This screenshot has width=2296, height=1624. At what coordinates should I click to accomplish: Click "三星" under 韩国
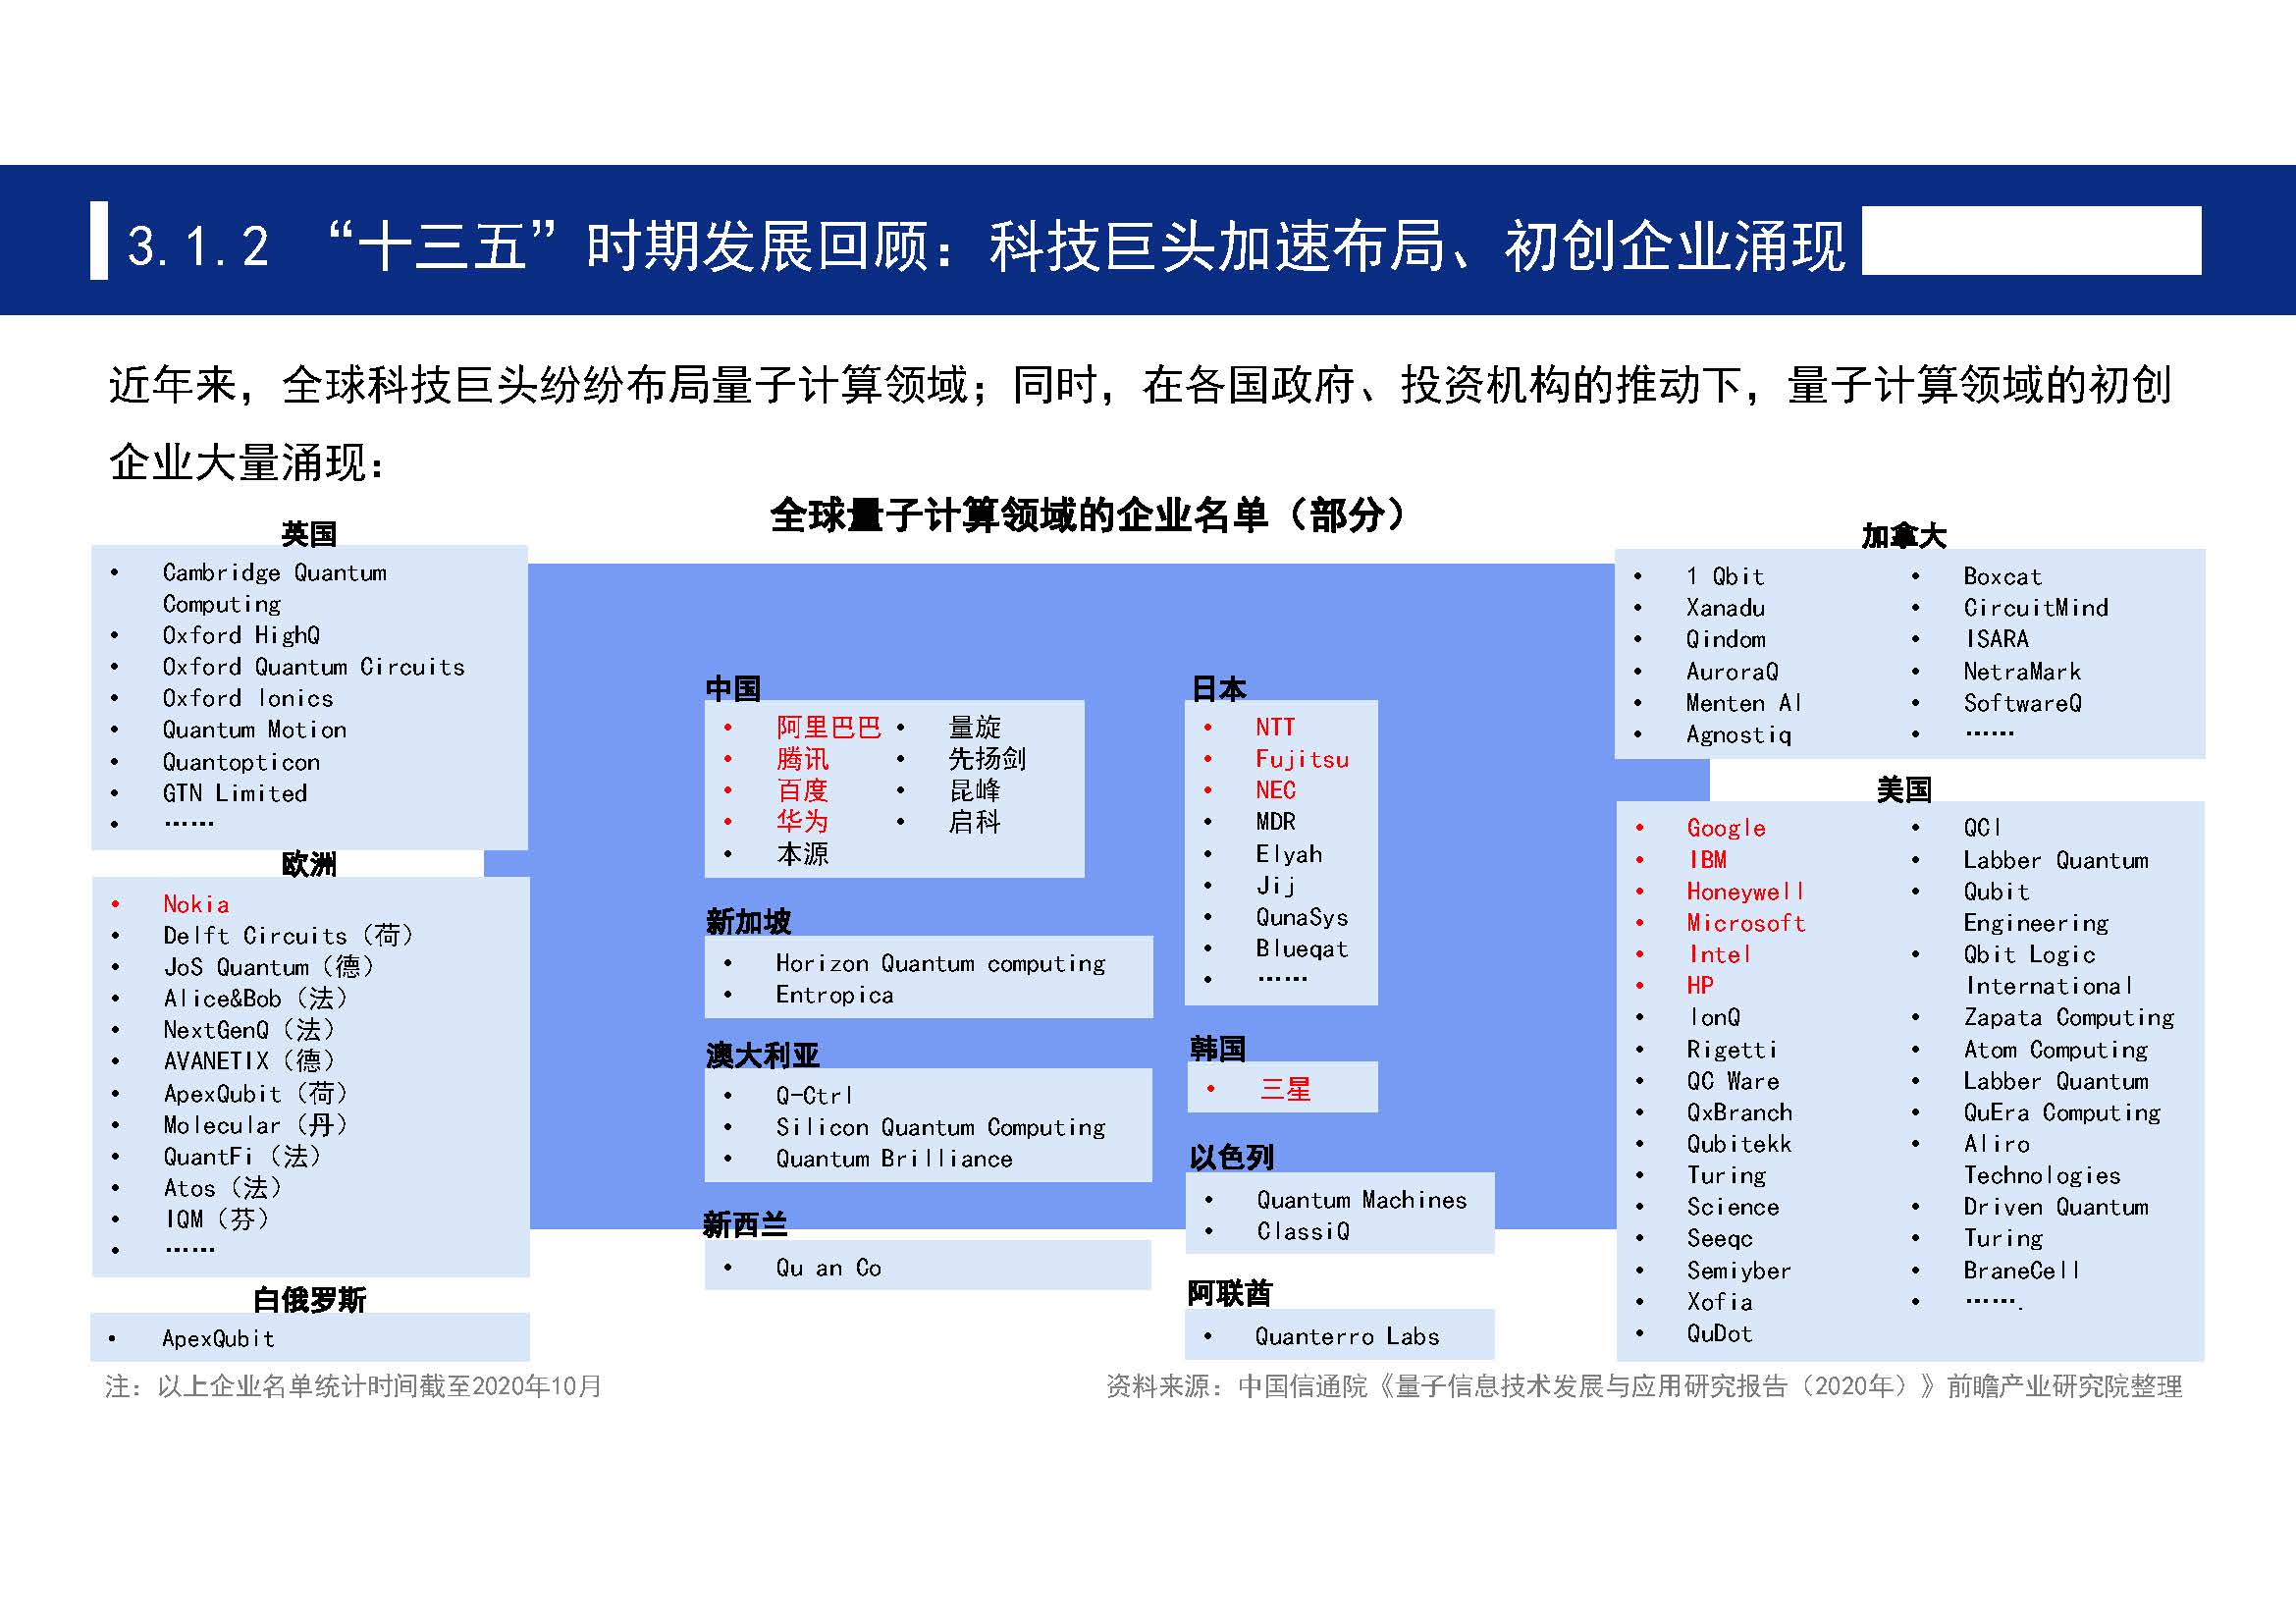[x=1285, y=1089]
